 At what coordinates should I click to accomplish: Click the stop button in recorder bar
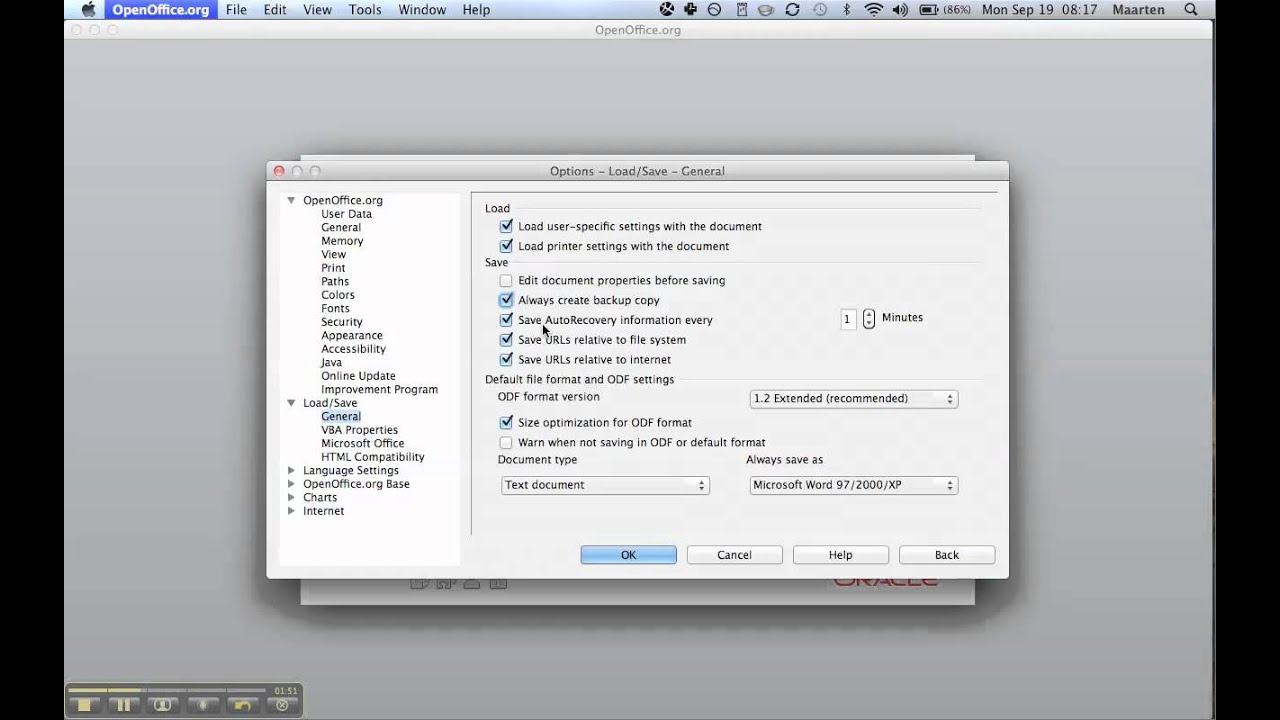[85, 705]
